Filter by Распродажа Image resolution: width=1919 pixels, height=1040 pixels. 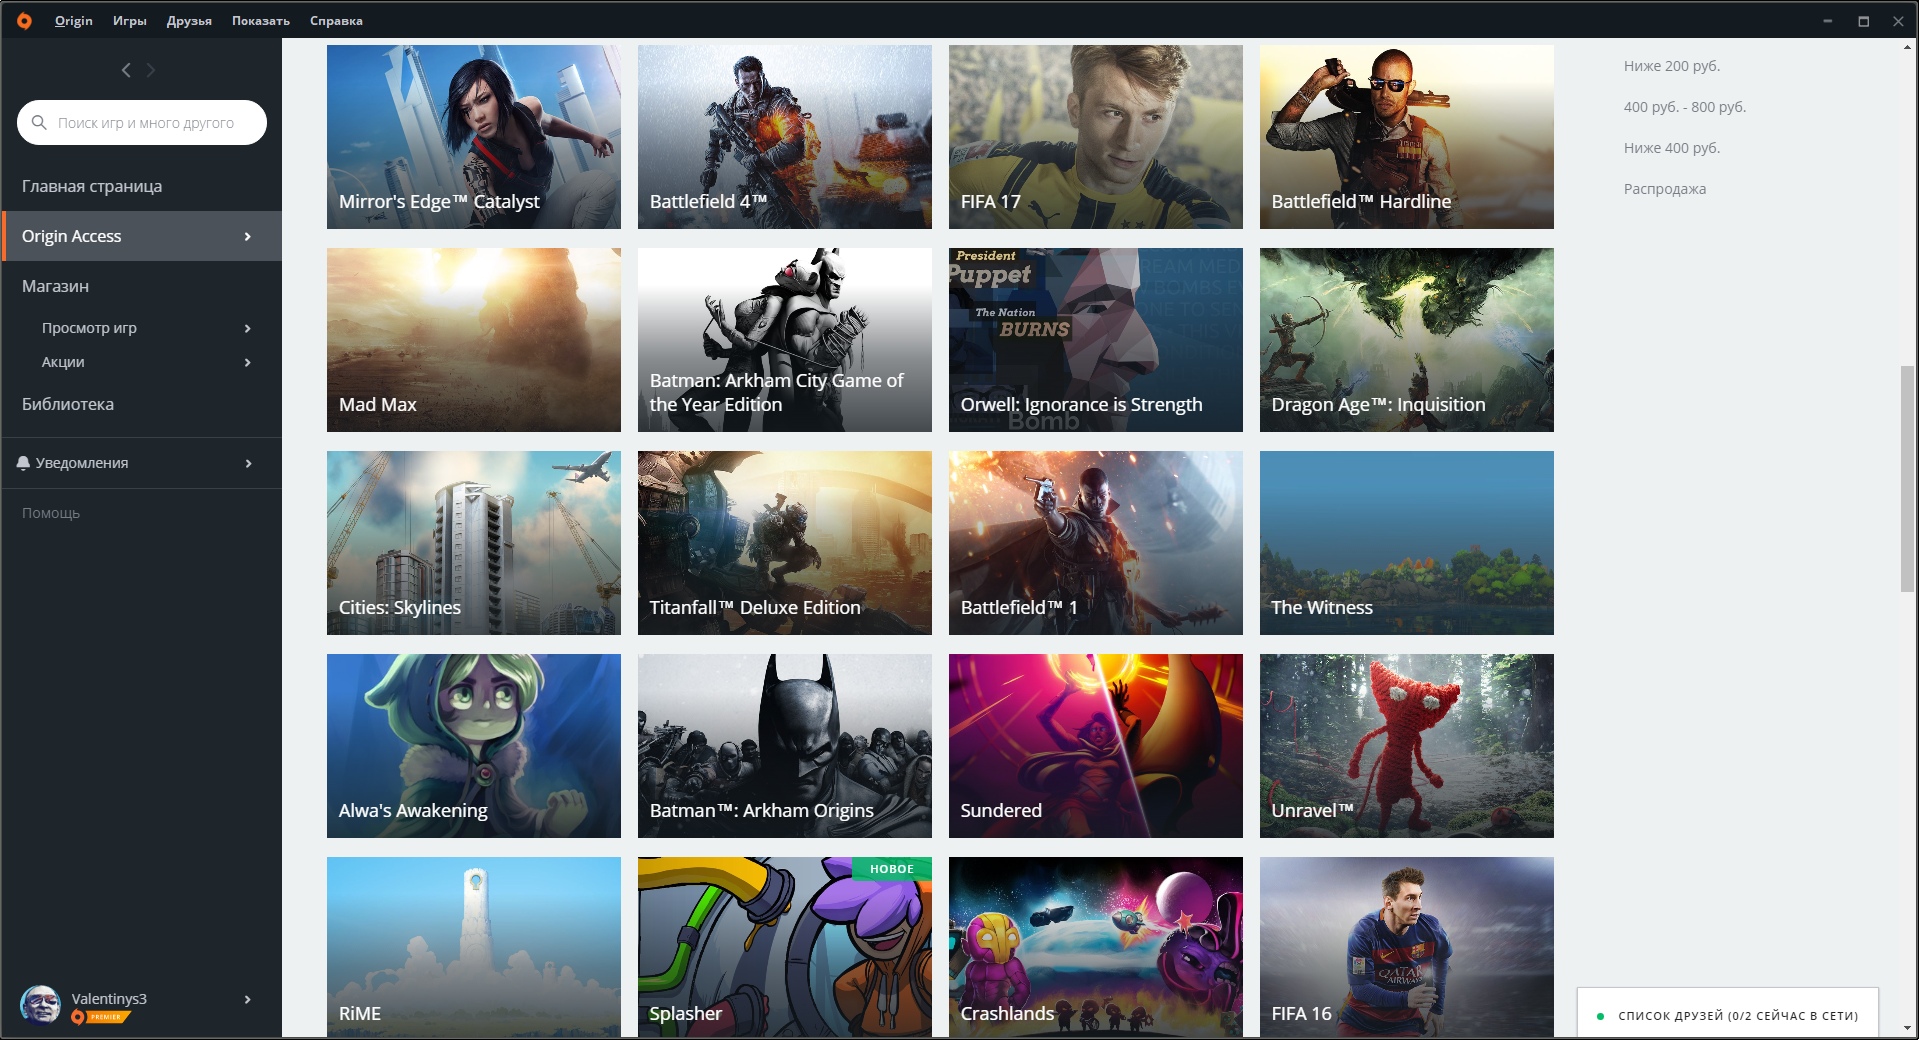coord(1665,189)
